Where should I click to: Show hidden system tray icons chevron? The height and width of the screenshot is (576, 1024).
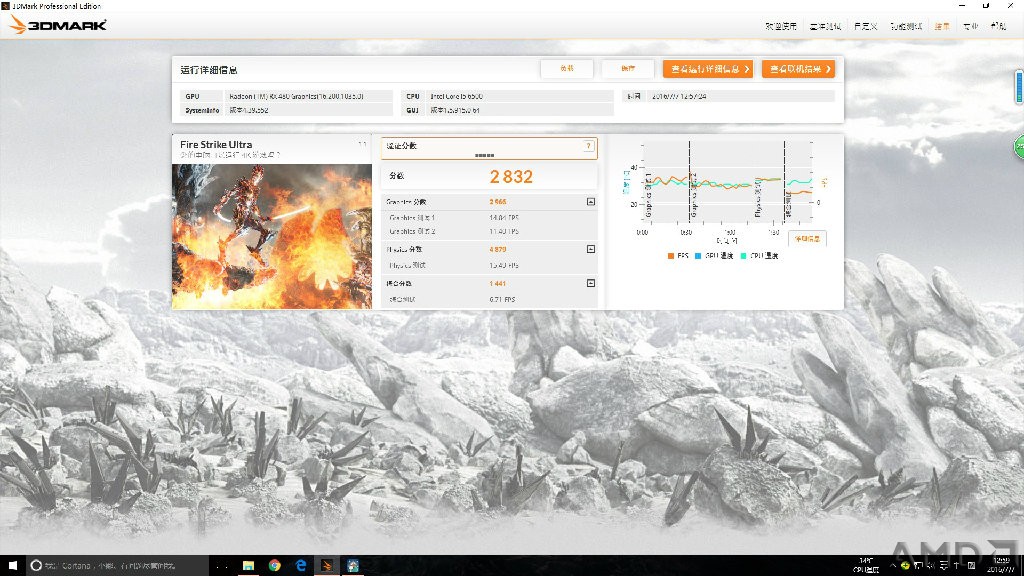click(x=893, y=566)
